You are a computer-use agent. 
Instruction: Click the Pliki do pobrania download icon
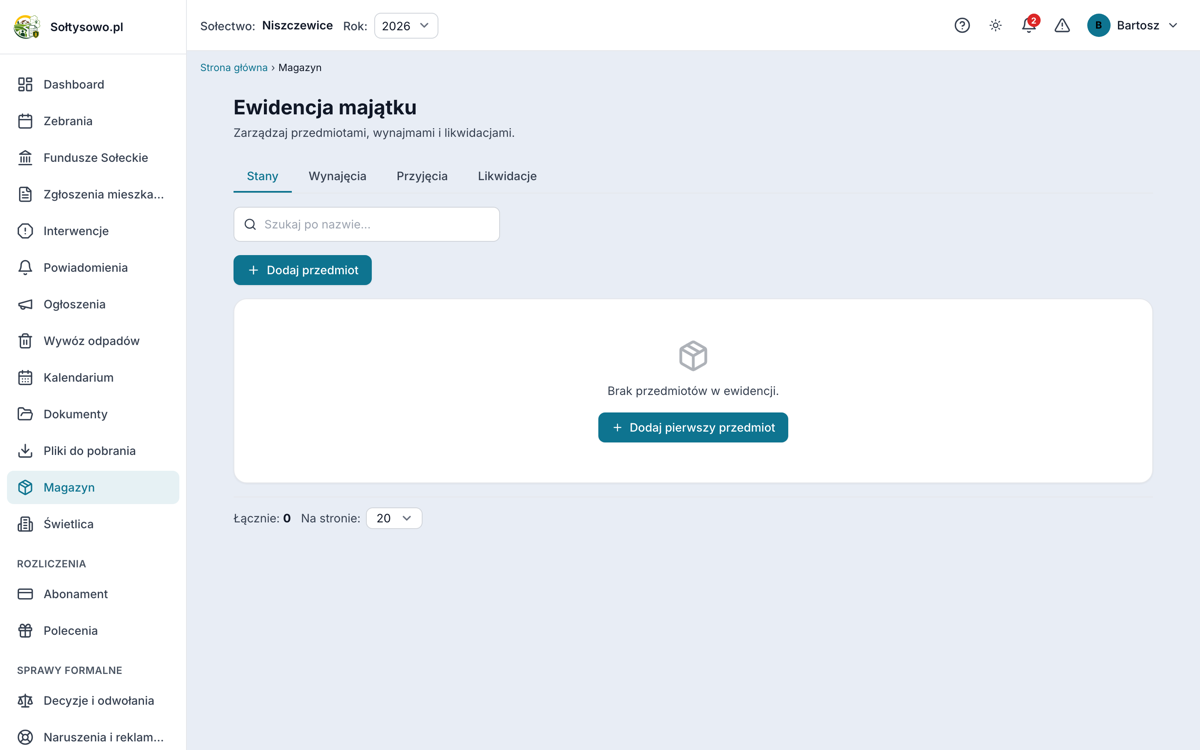(25, 451)
